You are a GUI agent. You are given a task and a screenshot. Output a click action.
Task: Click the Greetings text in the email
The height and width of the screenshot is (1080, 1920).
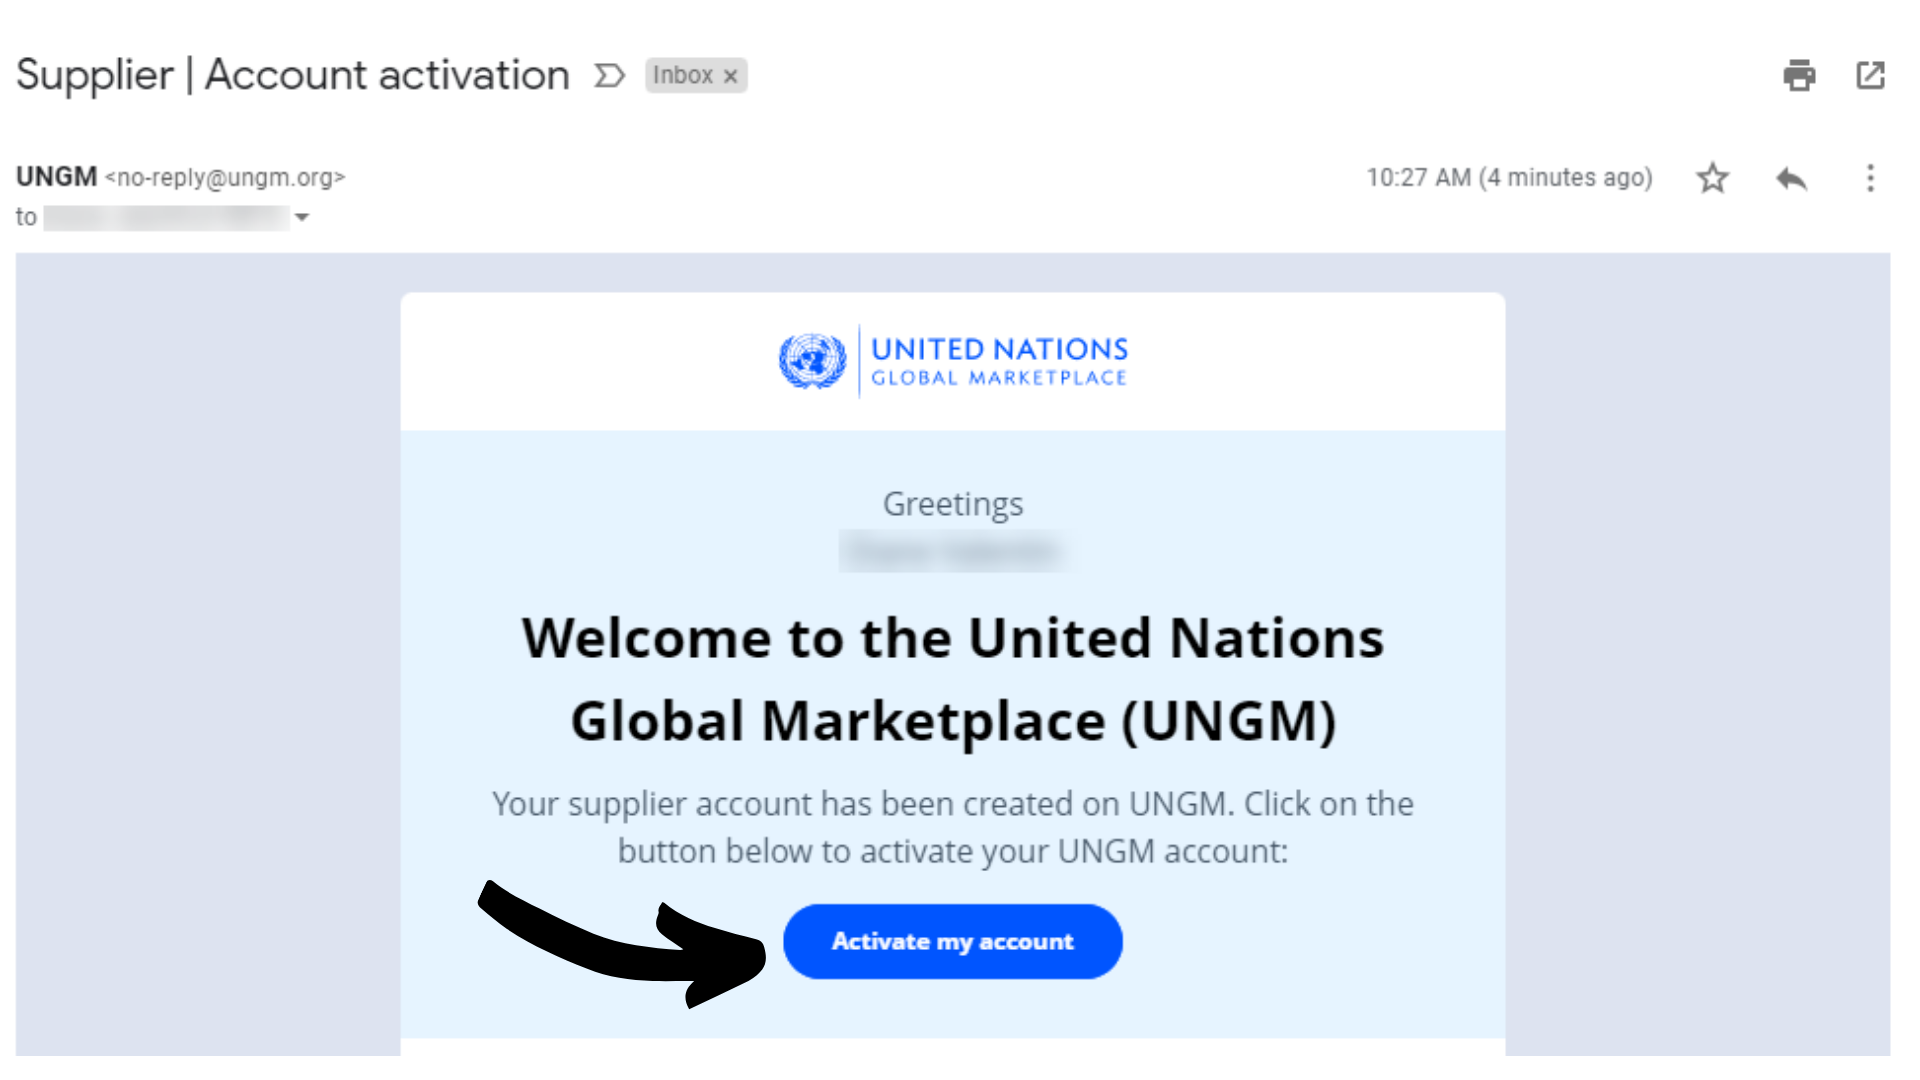pyautogui.click(x=952, y=504)
